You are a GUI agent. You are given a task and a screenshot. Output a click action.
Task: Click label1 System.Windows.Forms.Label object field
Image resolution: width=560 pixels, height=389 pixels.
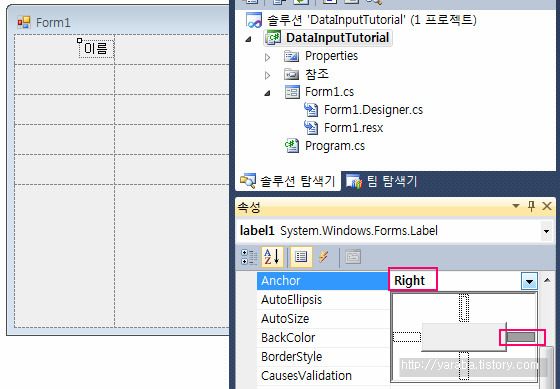(x=395, y=231)
